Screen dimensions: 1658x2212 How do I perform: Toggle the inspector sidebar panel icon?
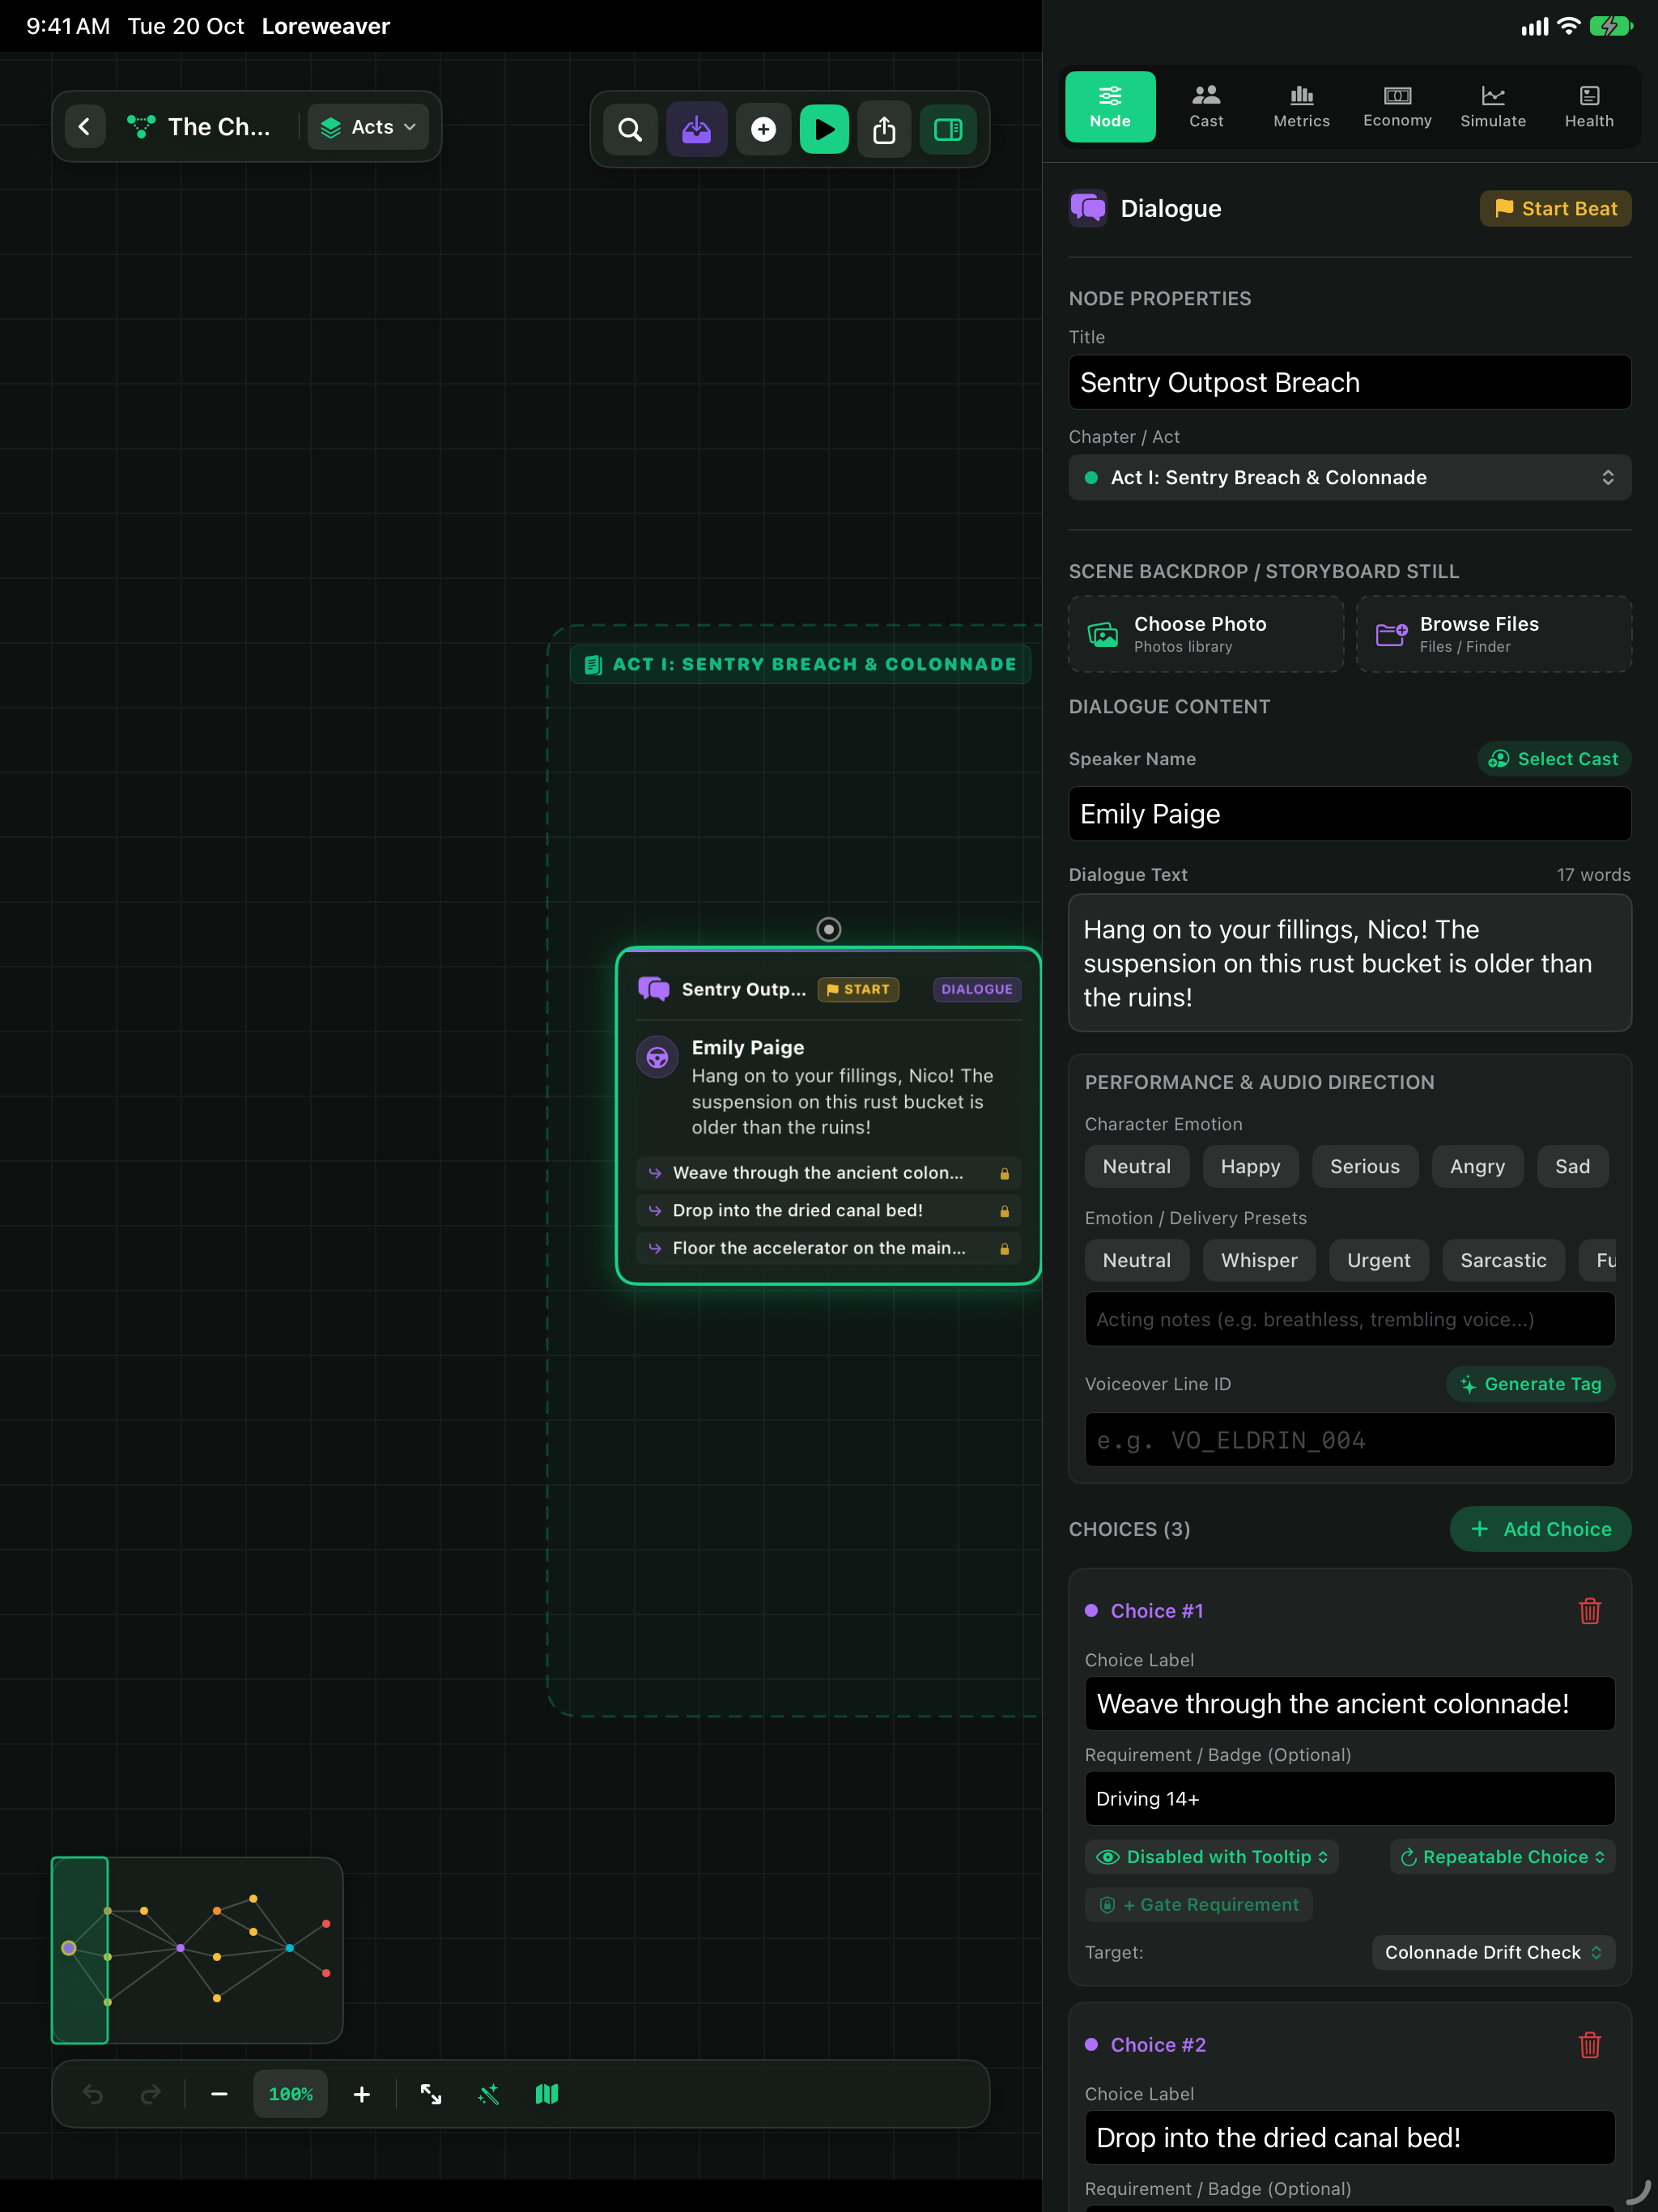[x=948, y=129]
